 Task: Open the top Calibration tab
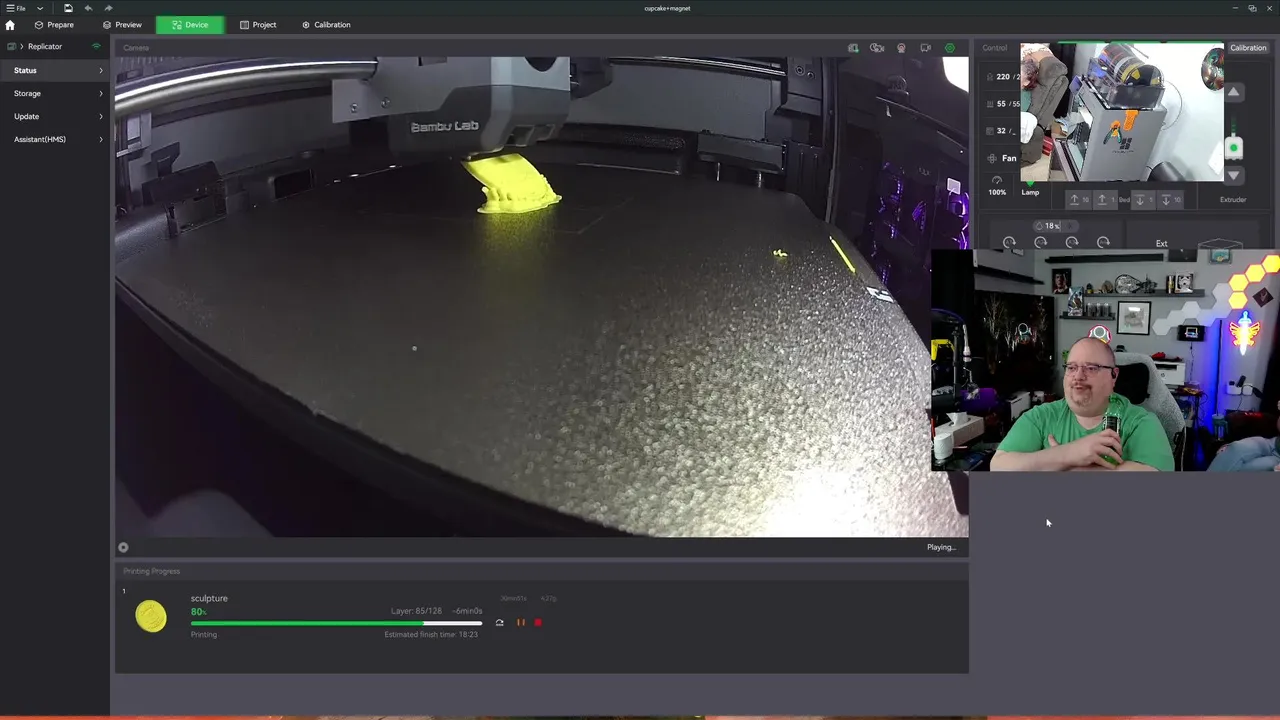pyautogui.click(x=326, y=25)
